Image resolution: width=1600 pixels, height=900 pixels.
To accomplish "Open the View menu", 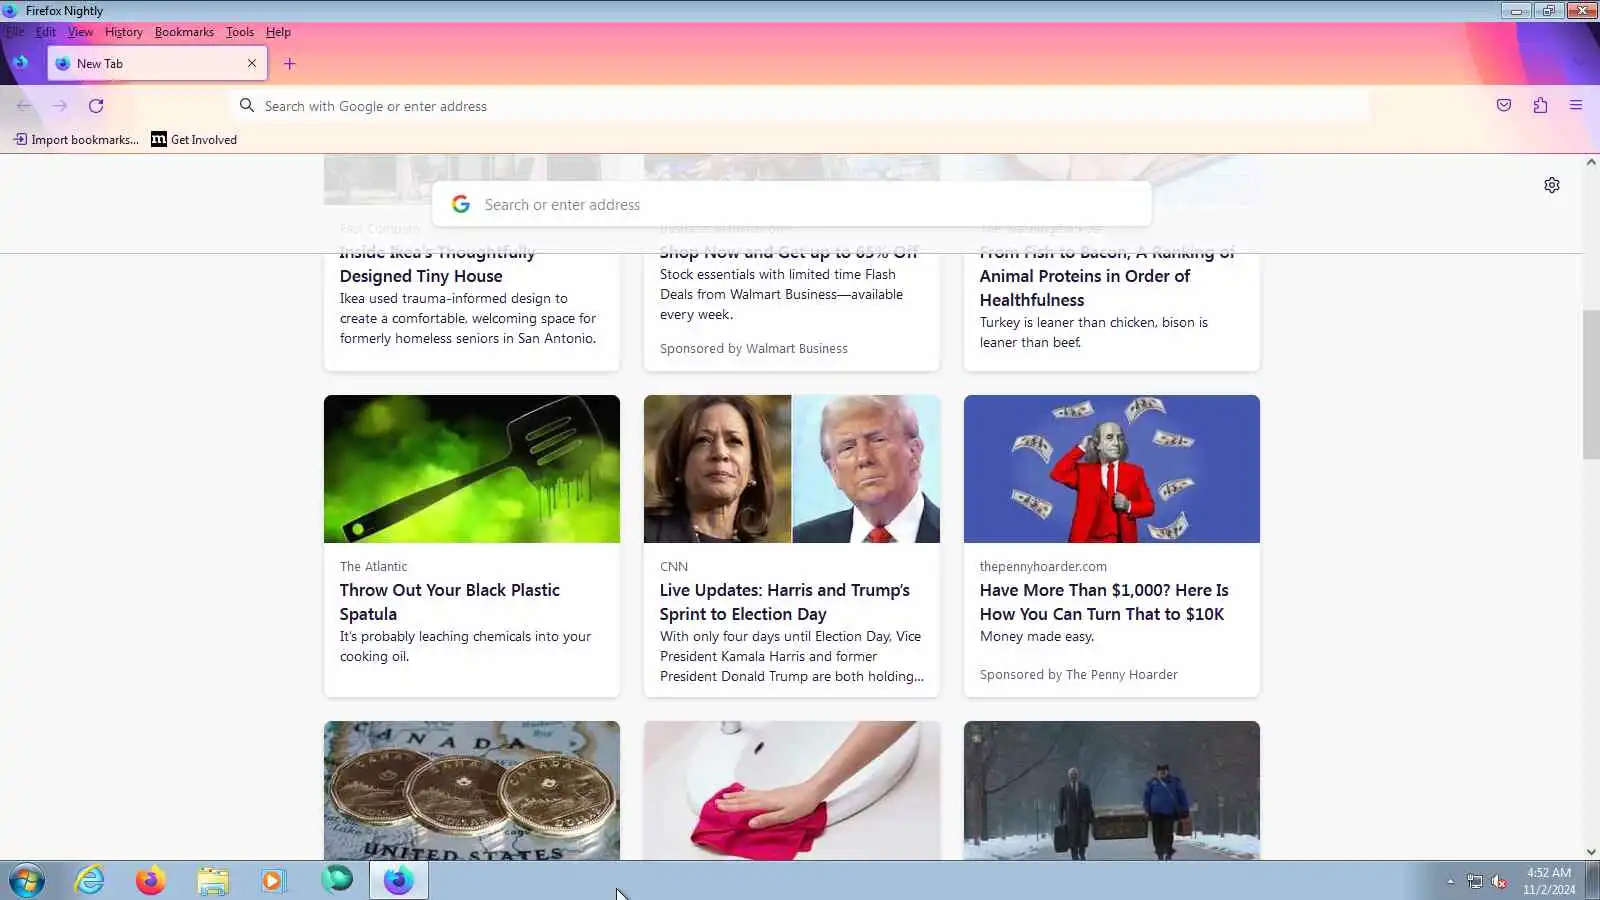I will tap(80, 32).
